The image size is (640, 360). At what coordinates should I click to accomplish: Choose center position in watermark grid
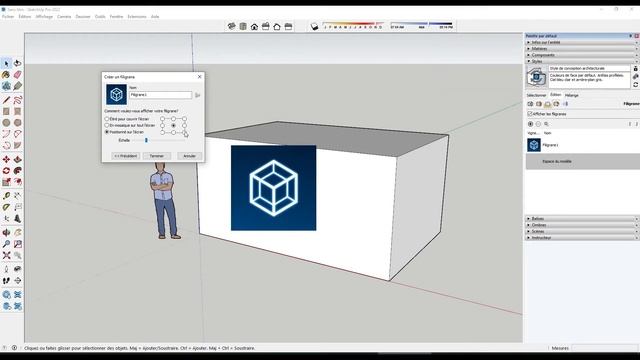(x=173, y=125)
